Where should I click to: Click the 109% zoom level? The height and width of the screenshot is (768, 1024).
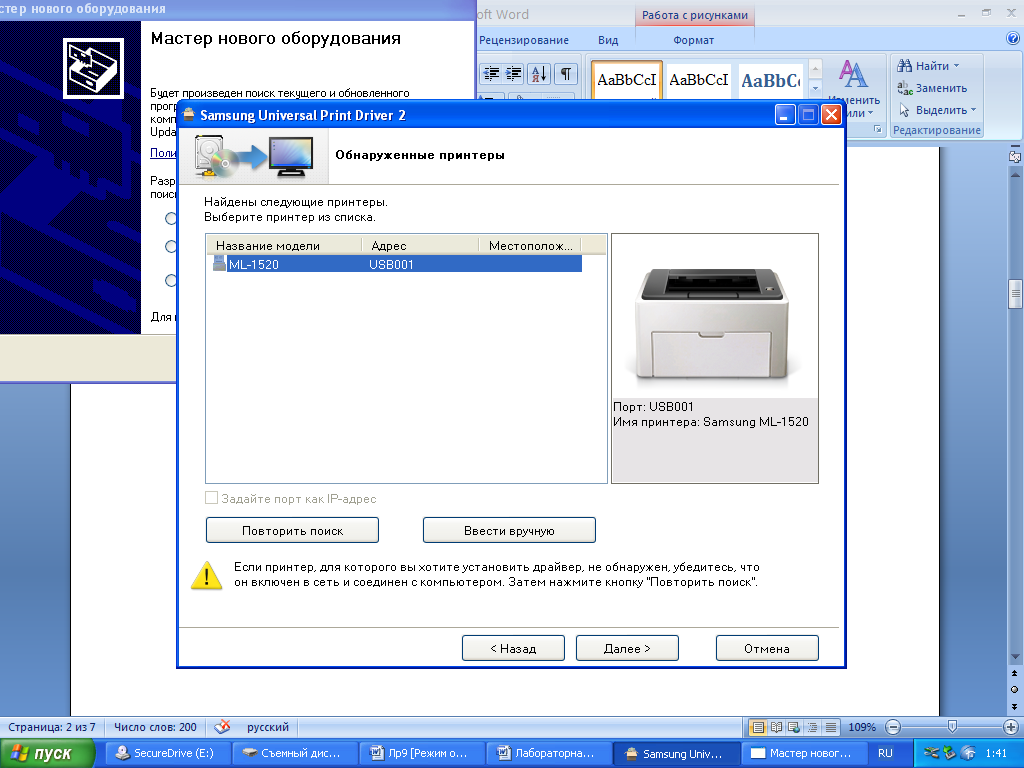click(x=862, y=727)
